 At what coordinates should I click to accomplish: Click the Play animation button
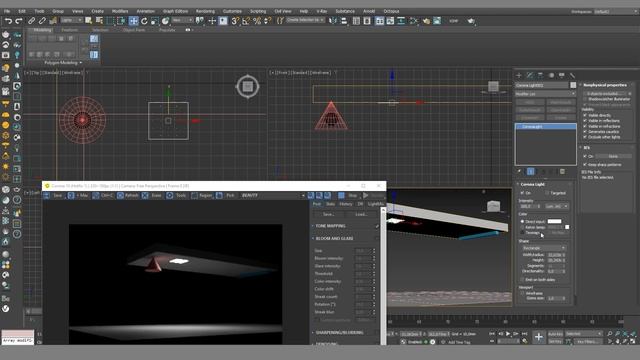click(508, 334)
